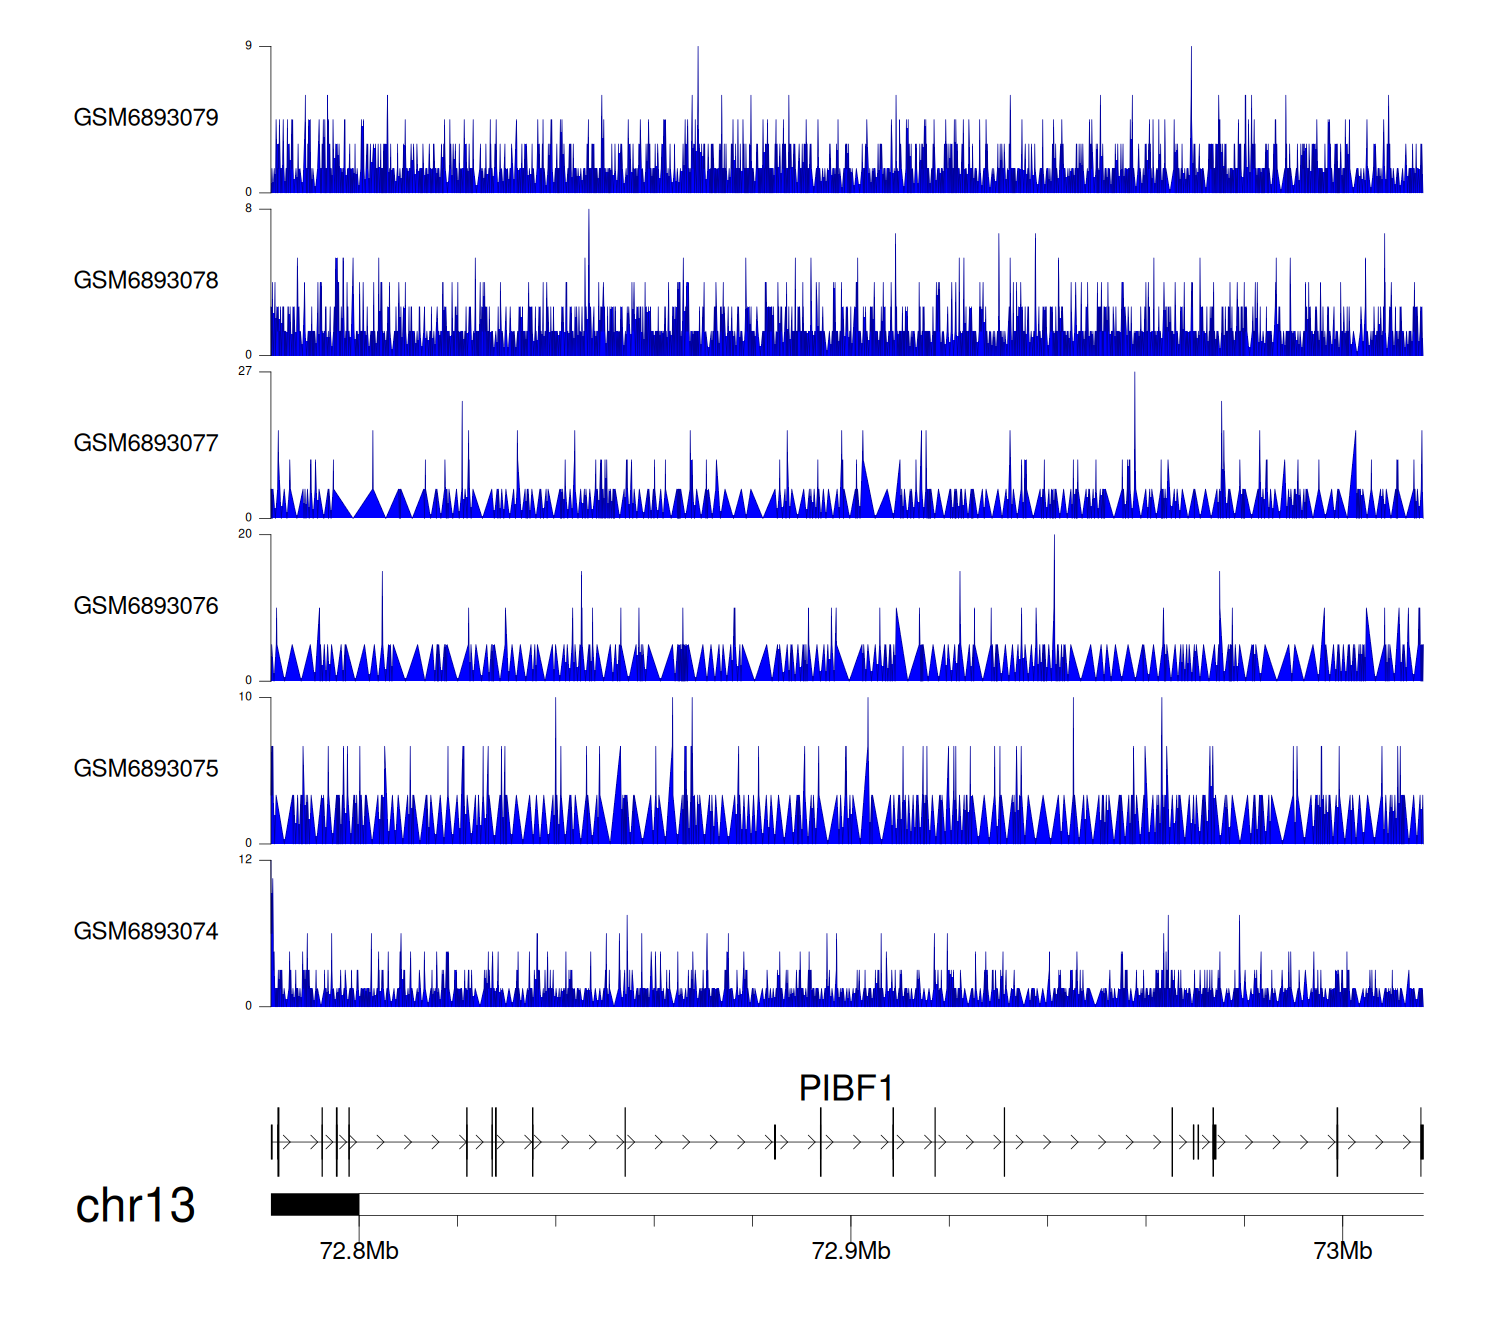
Task: Select the GSM6893074 track name
Action: tap(146, 932)
